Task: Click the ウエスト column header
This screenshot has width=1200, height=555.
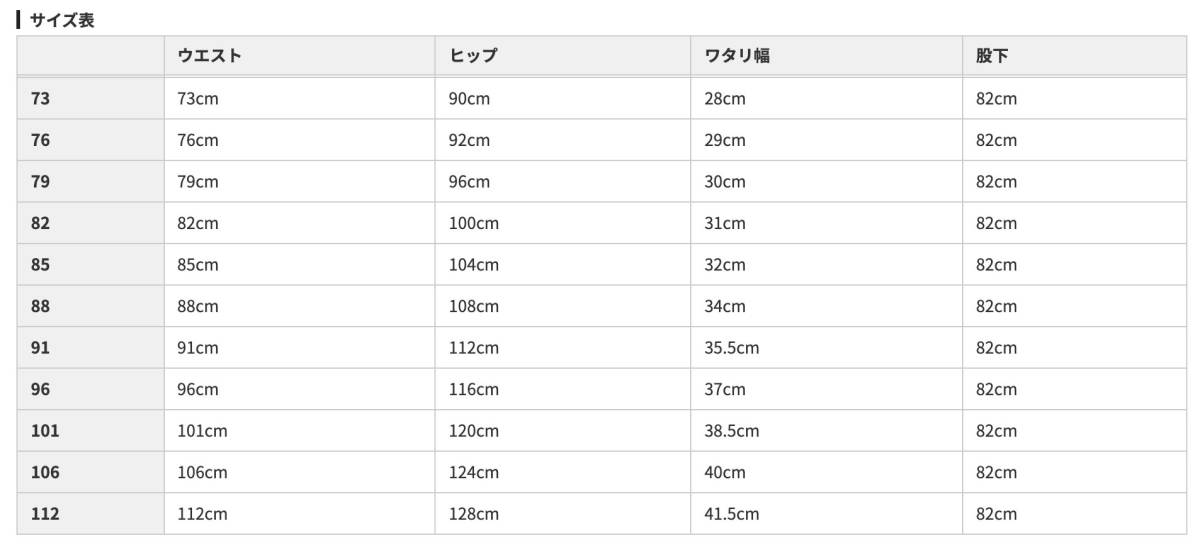Action: pos(210,56)
